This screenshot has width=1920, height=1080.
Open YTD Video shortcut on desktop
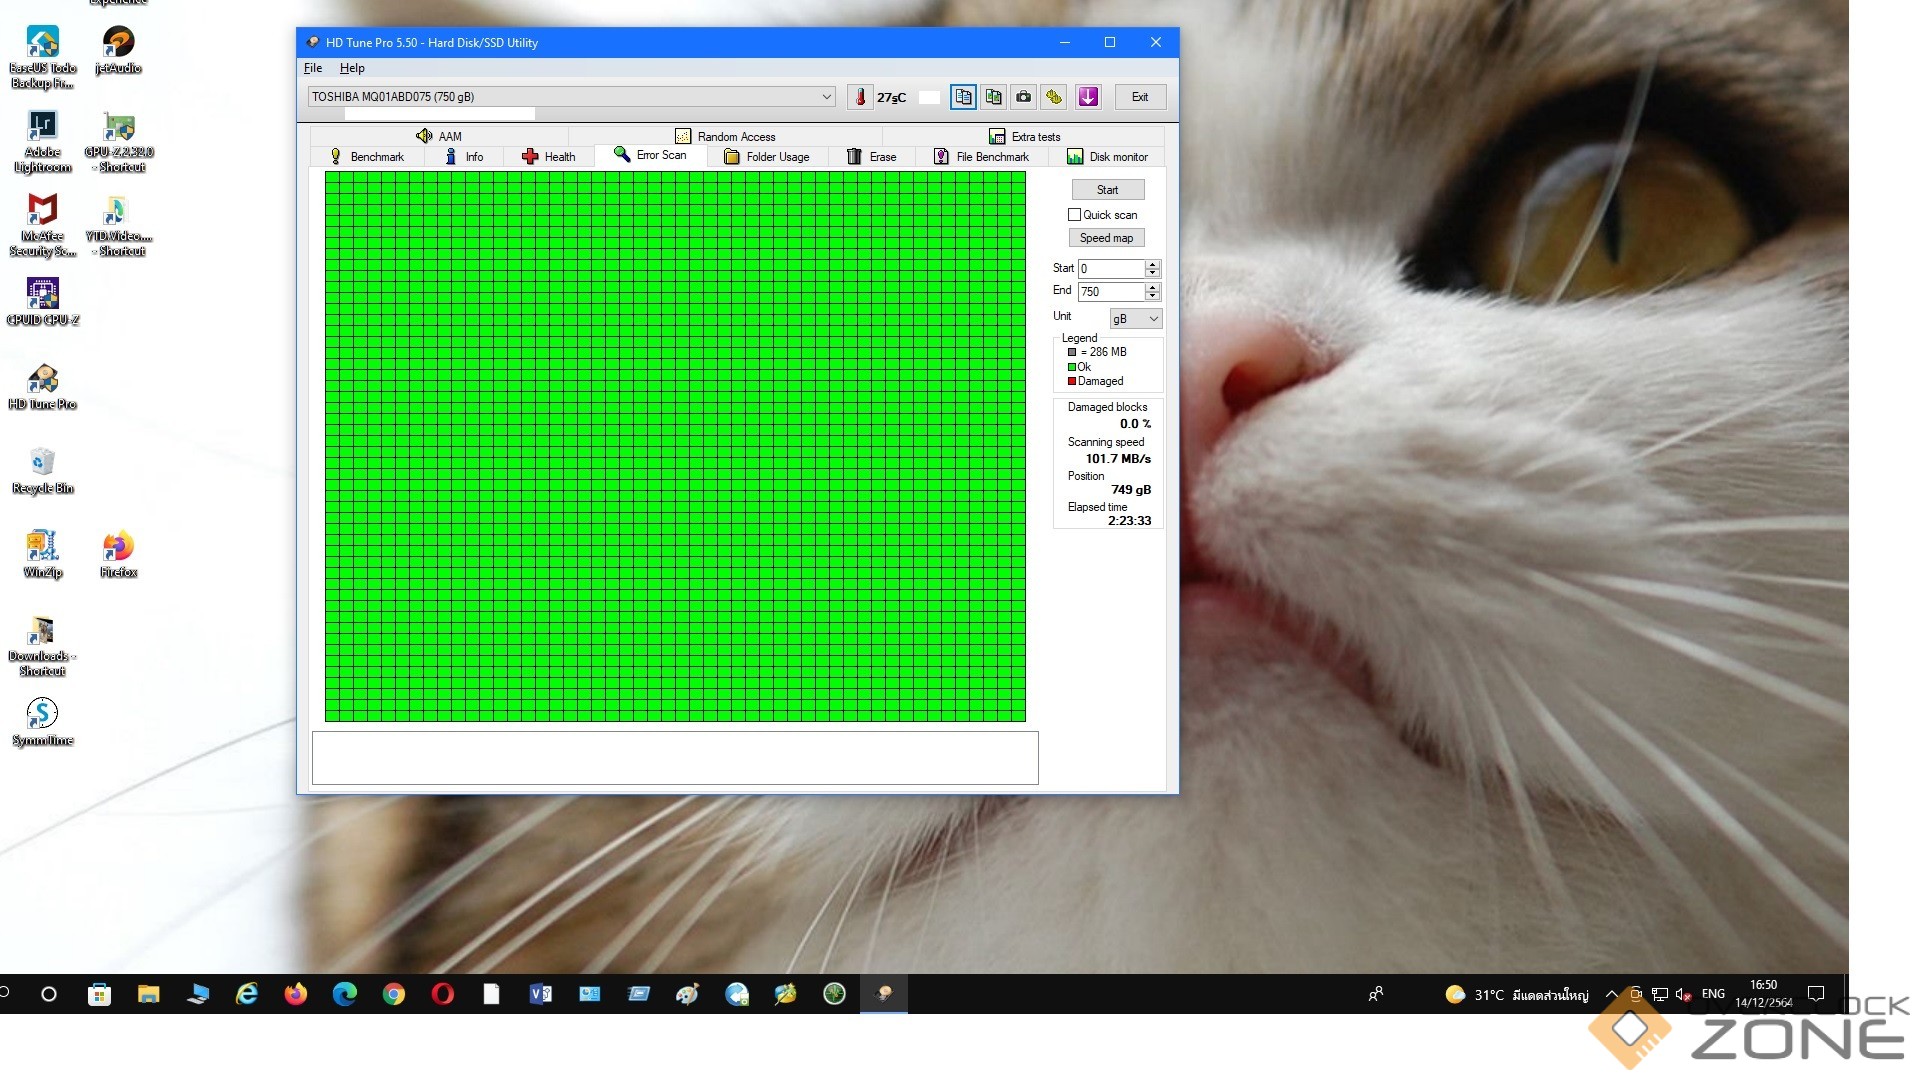[x=119, y=225]
